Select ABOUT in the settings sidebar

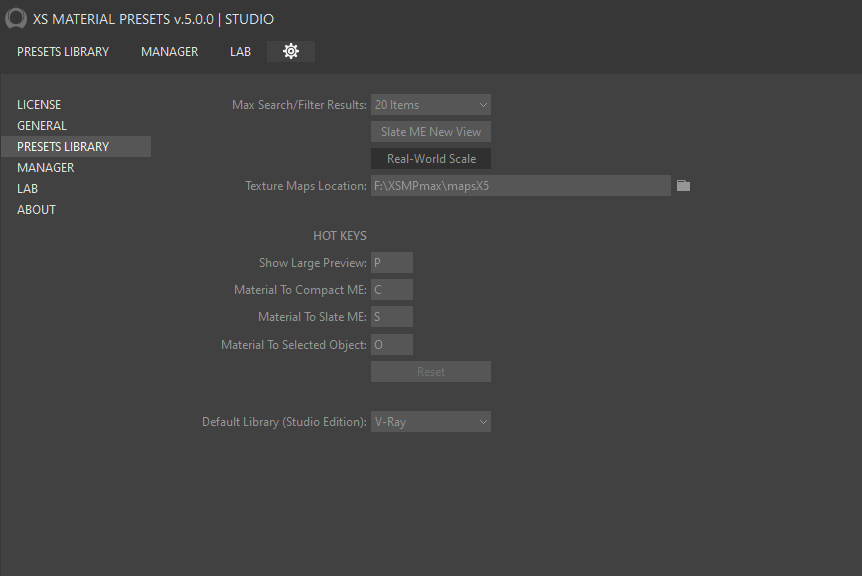click(36, 209)
